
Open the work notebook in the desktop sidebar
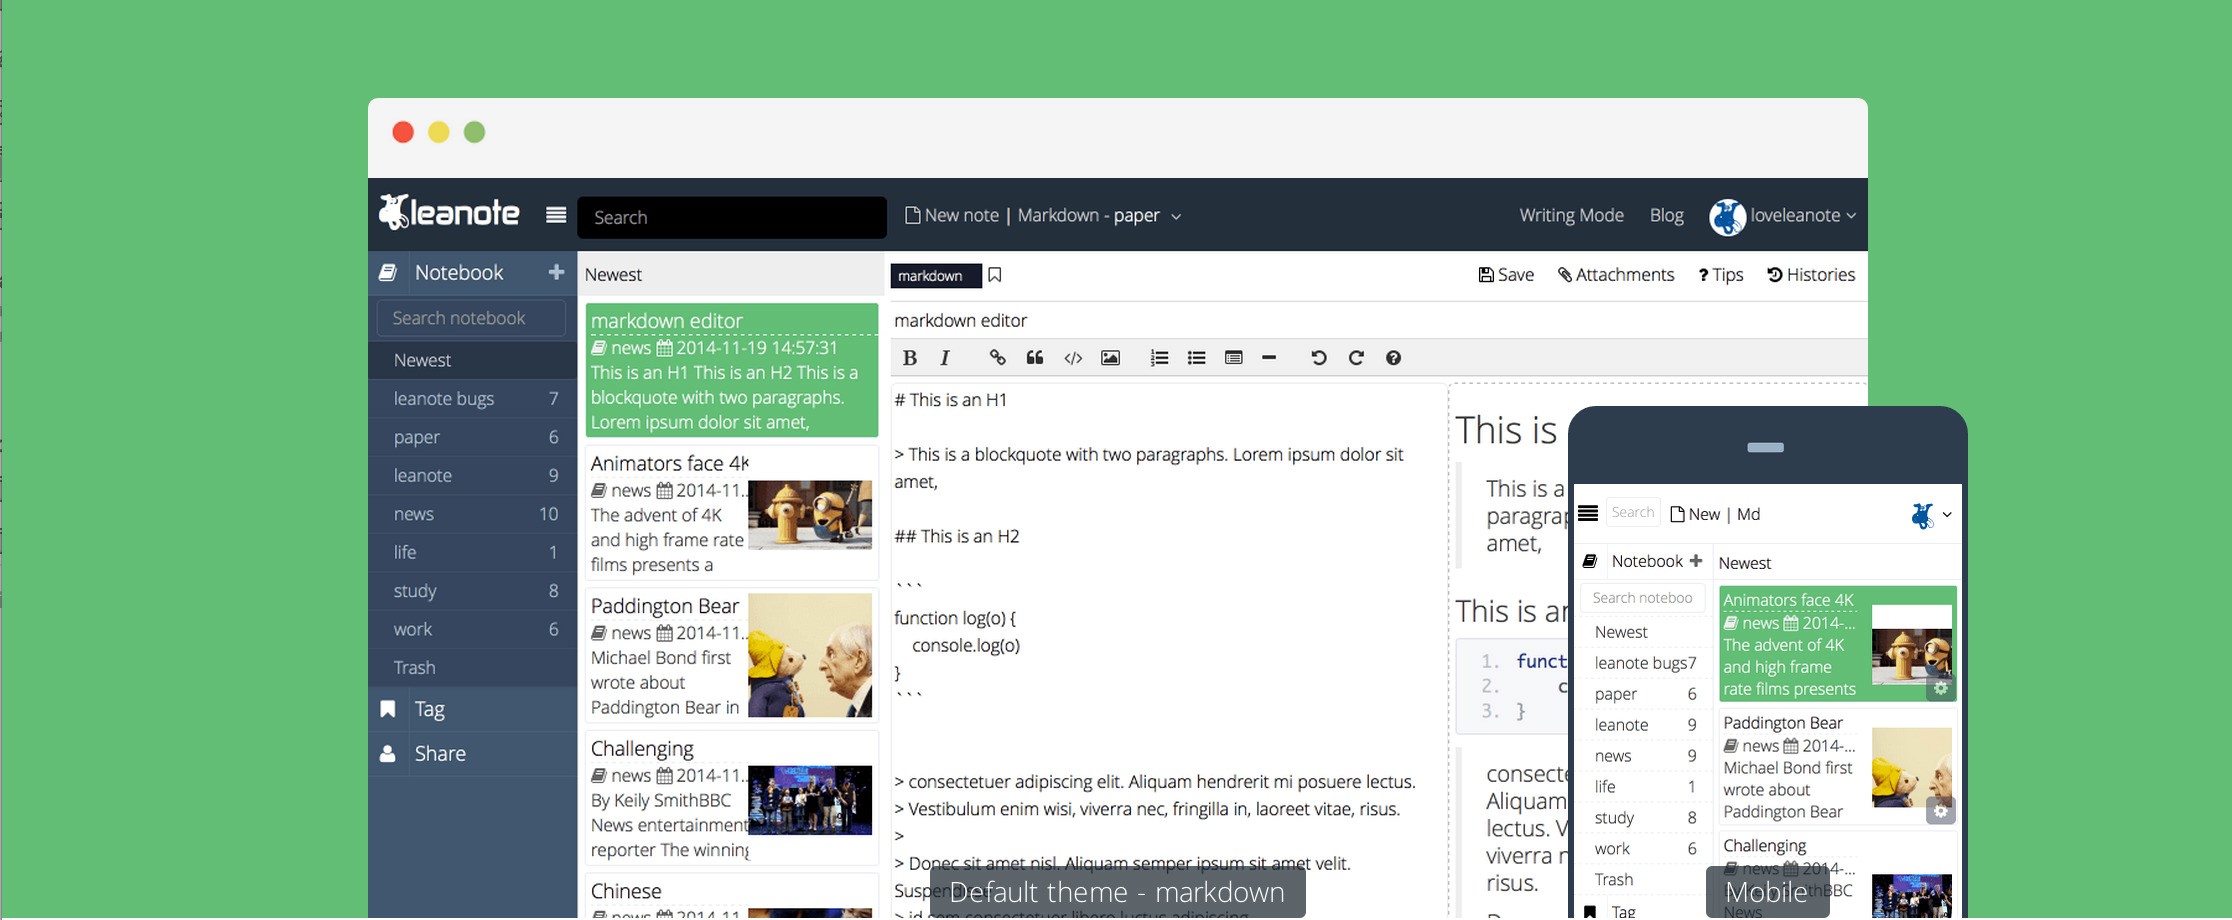(472, 629)
